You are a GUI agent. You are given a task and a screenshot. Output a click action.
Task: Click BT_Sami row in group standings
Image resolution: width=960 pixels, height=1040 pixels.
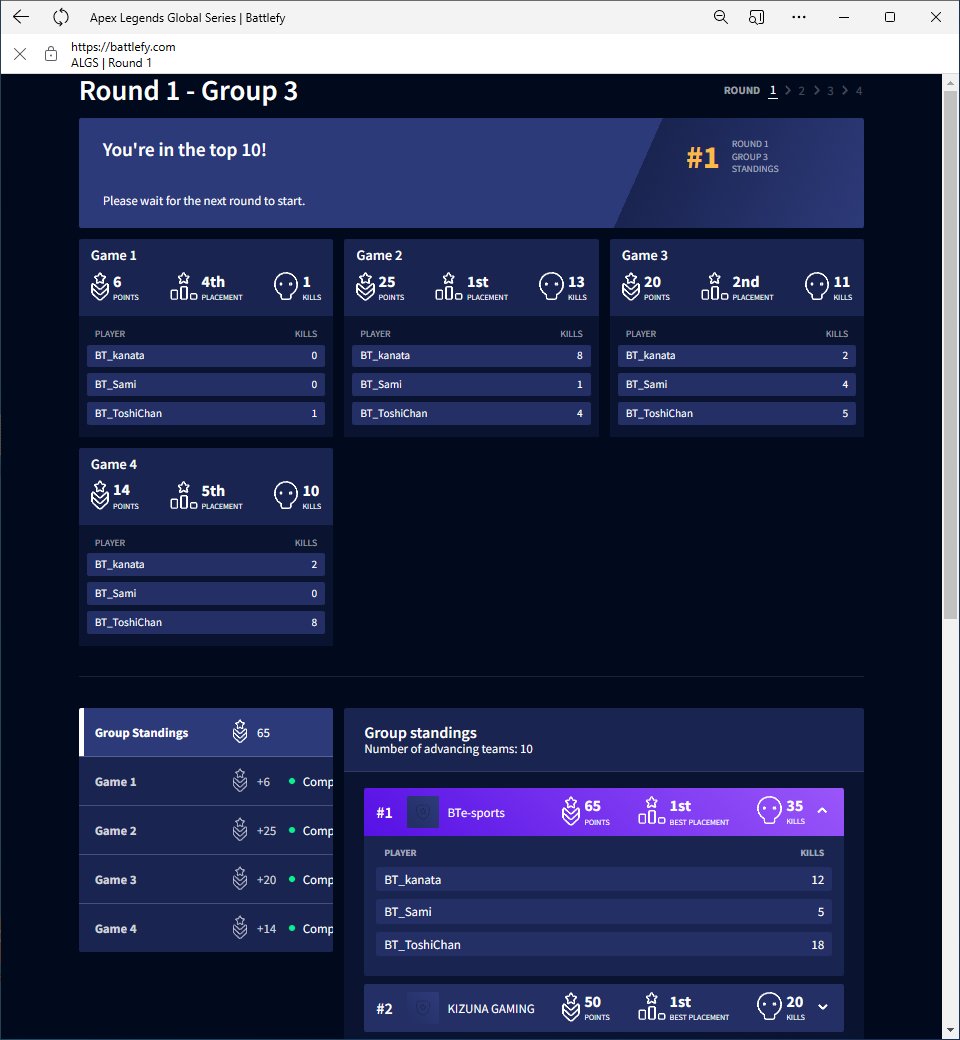(604, 912)
